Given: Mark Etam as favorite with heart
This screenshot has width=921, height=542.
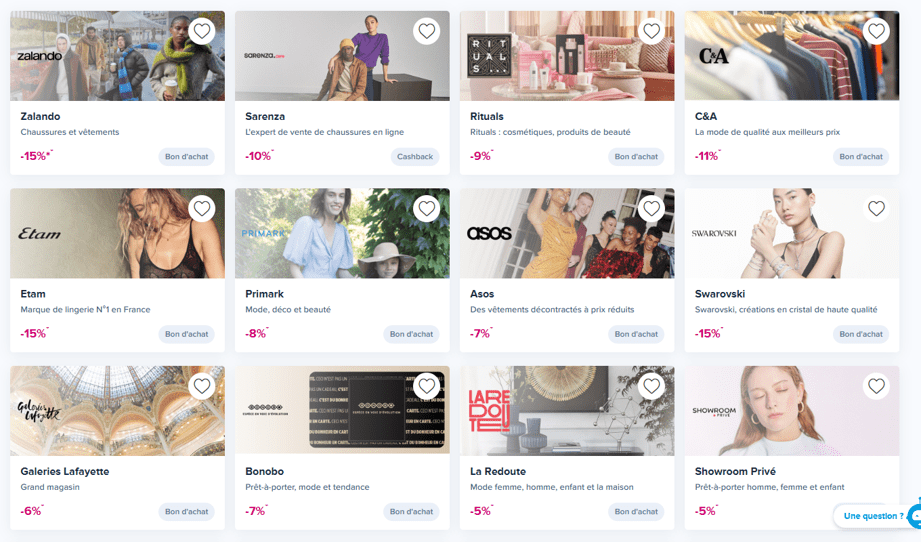Looking at the screenshot, I should click(x=202, y=208).
